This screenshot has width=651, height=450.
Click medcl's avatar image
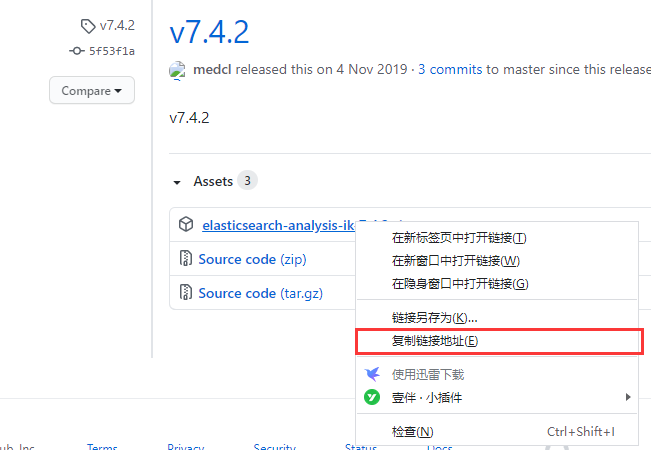177,70
